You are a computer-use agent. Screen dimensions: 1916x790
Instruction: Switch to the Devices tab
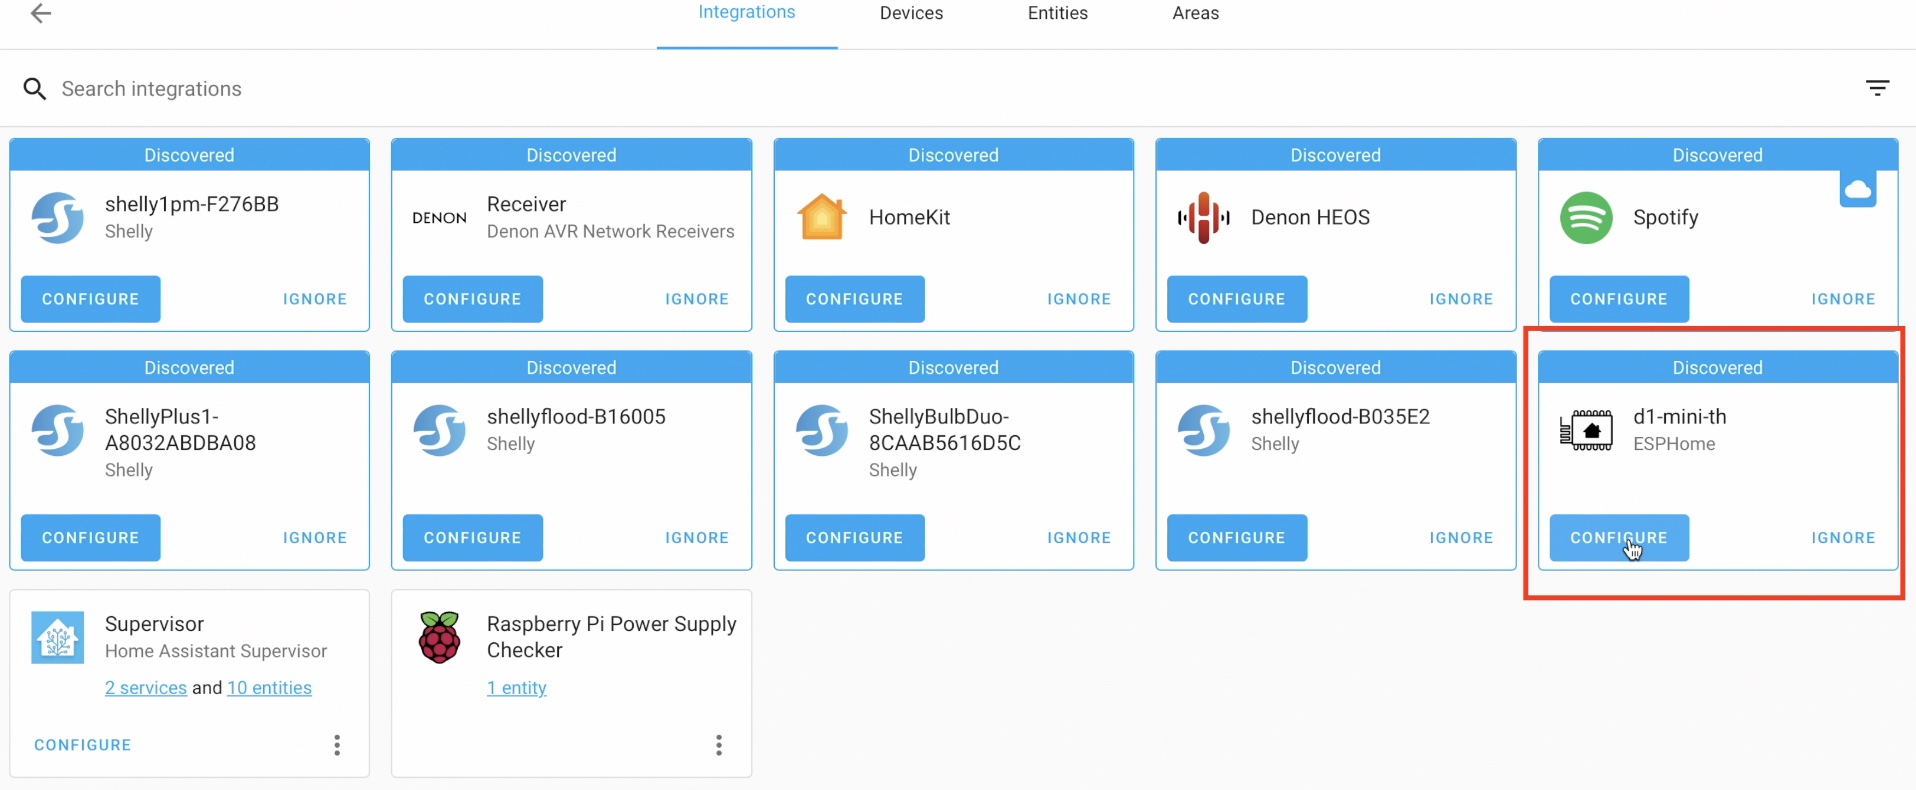911,13
